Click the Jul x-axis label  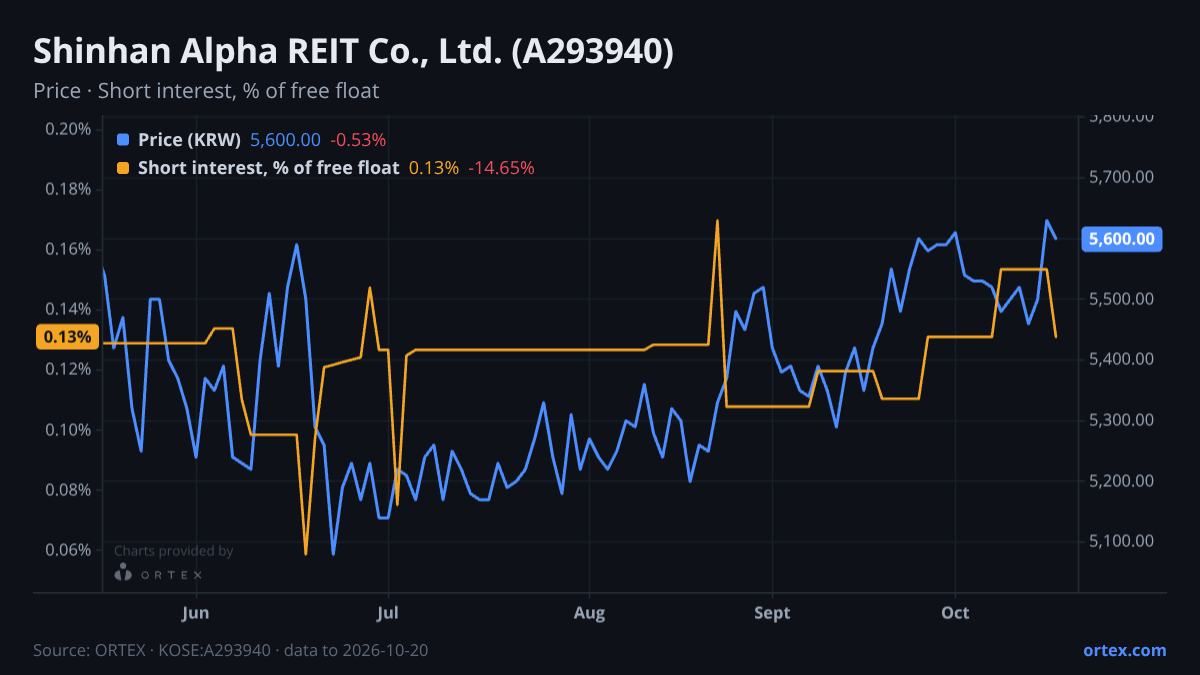[x=389, y=613]
